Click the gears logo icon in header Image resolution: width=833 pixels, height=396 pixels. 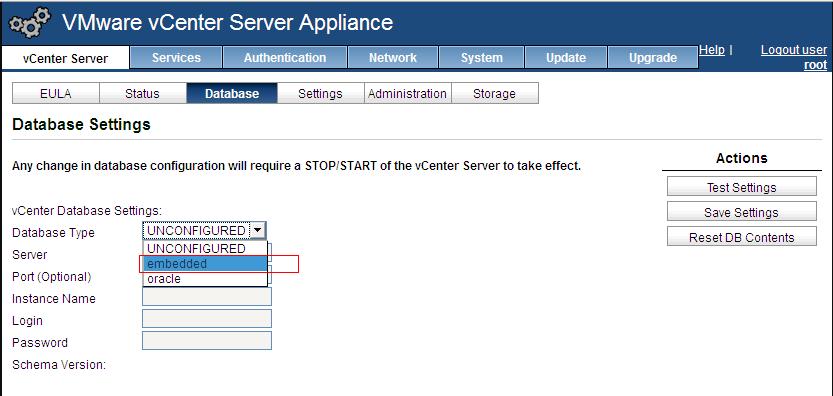[x=30, y=22]
